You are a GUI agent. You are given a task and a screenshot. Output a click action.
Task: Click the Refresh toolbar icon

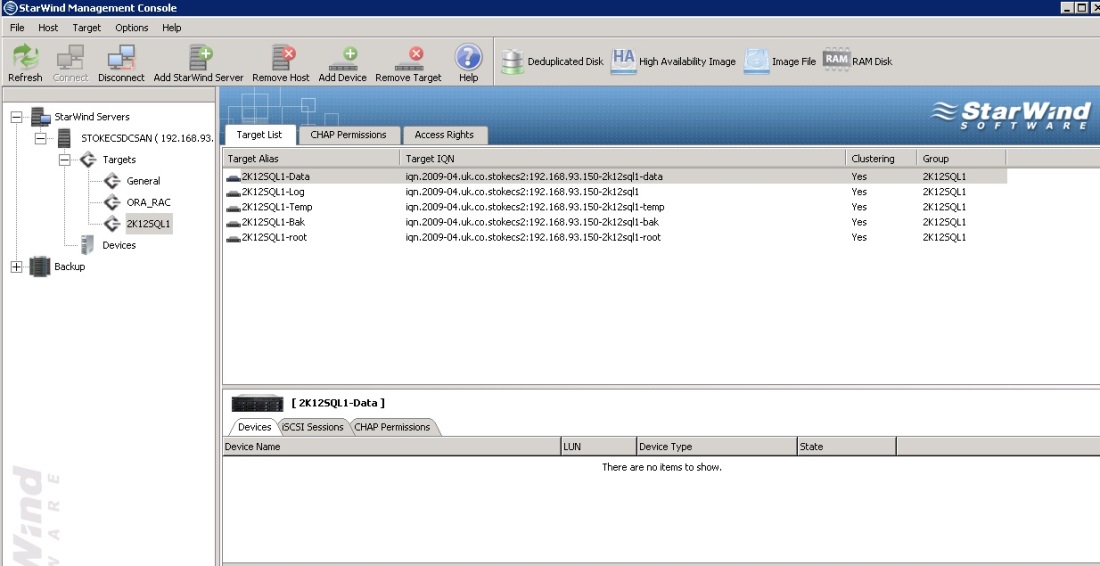pos(25,57)
